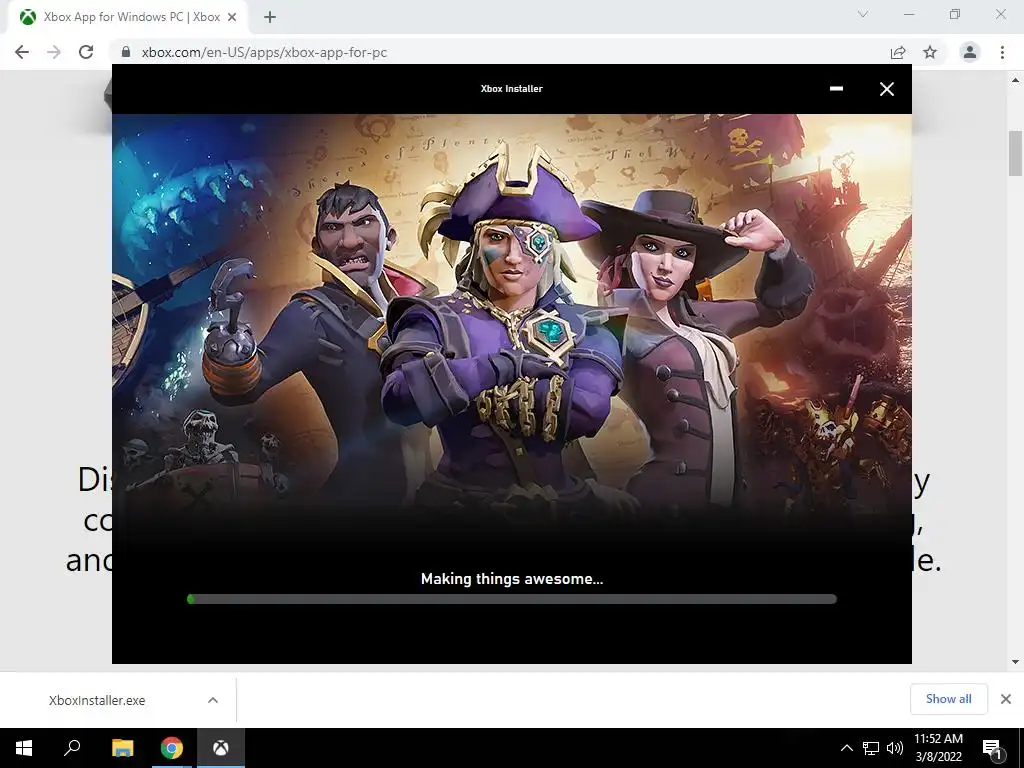The height and width of the screenshot is (768, 1024).
Task: Close the downloads bar
Action: pos(1006,699)
